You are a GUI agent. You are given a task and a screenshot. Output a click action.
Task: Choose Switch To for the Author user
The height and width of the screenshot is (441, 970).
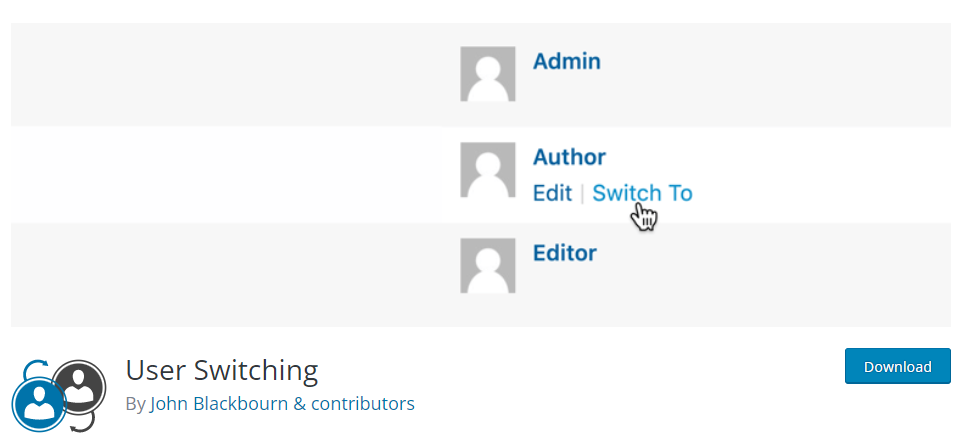(x=642, y=193)
